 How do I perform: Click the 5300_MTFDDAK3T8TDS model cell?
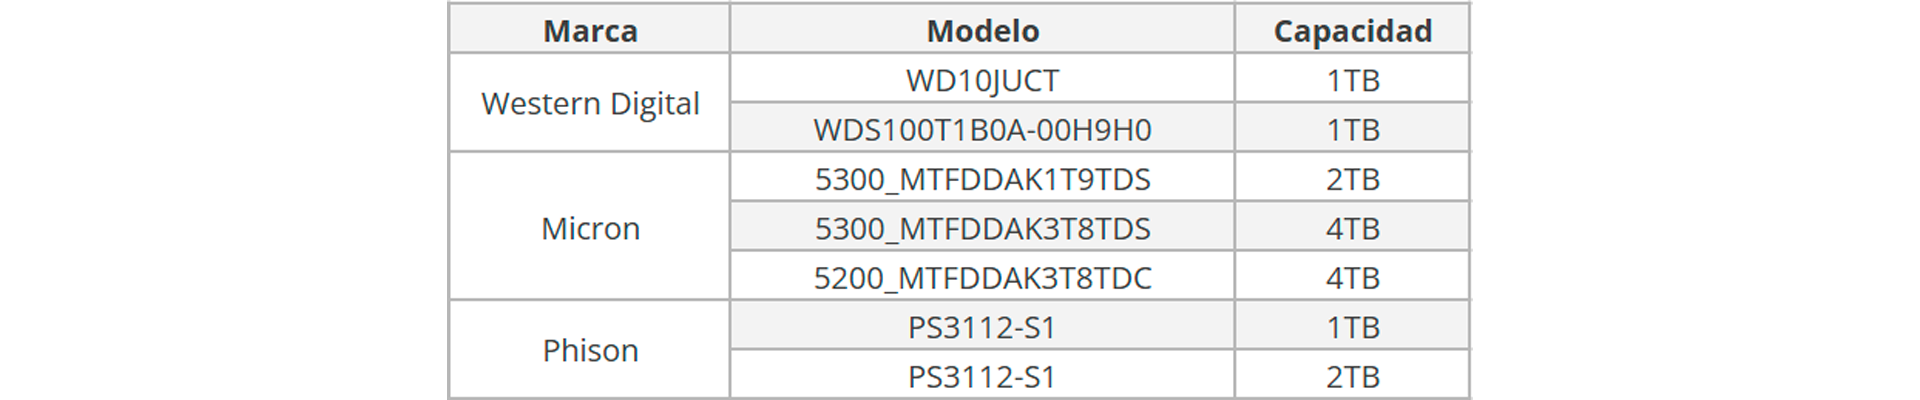pos(982,228)
